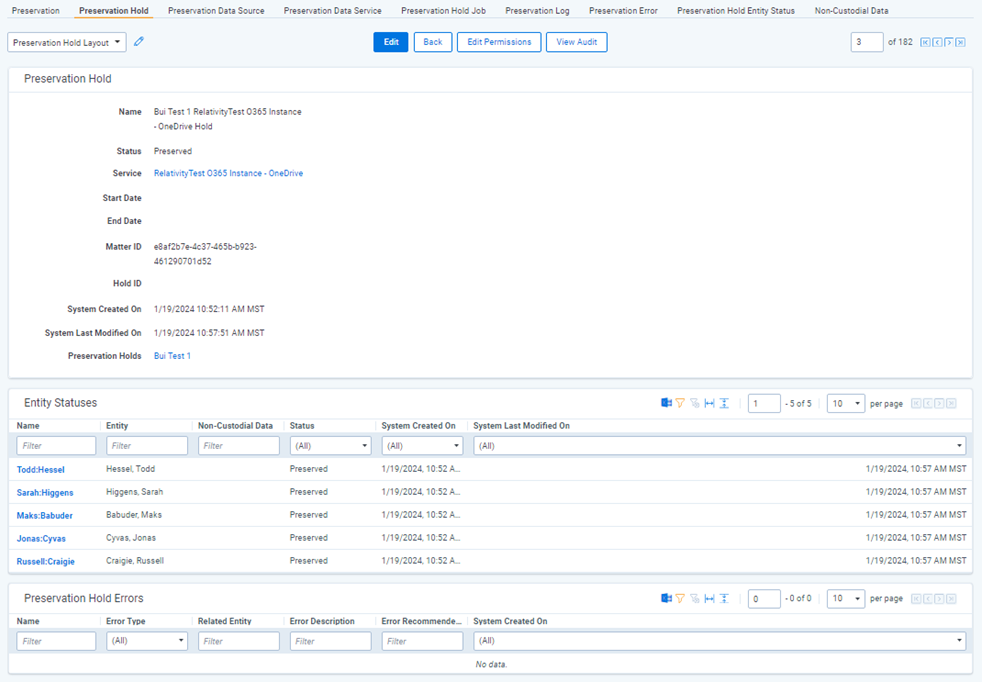Viewport: 982px width, 682px height.
Task: Open Entity Statuses System Created On filter dropdown
Action: [x=422, y=446]
